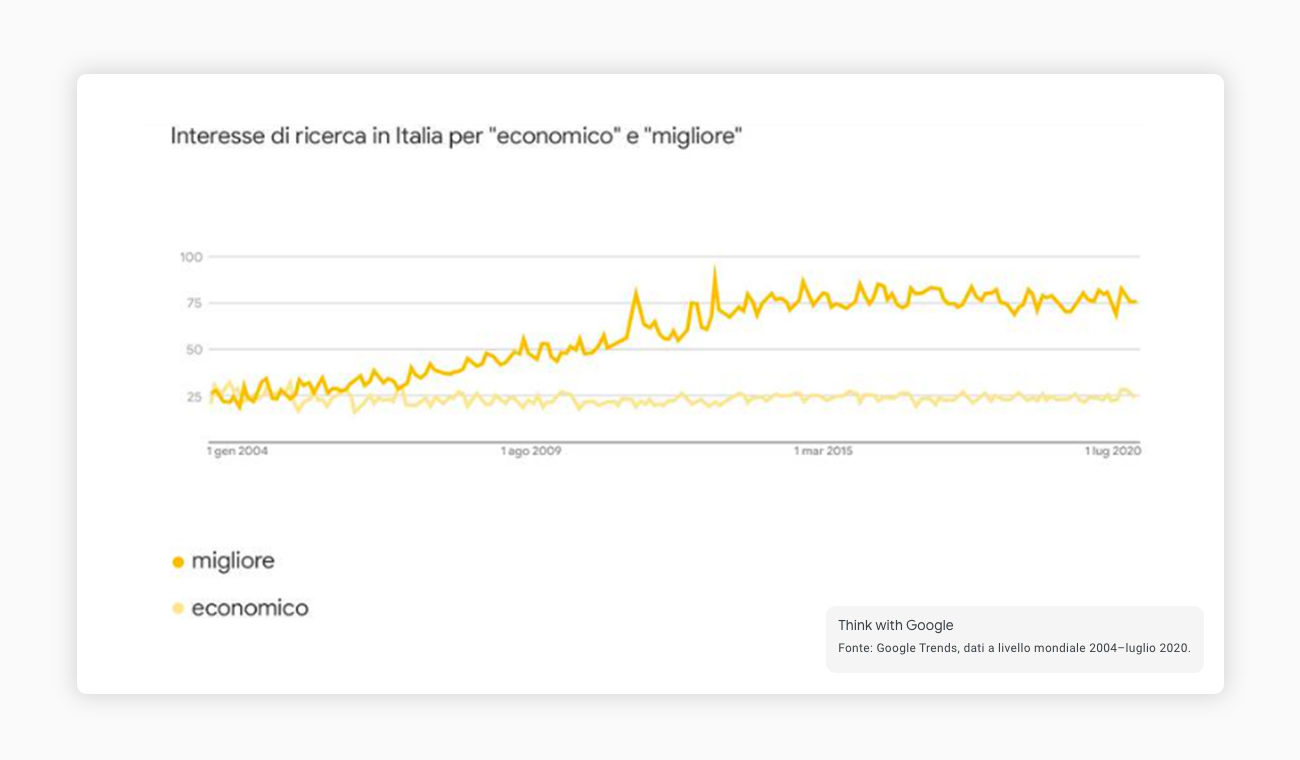
Task: Click the 1 lug 2020 axis date
Action: pos(1113,451)
